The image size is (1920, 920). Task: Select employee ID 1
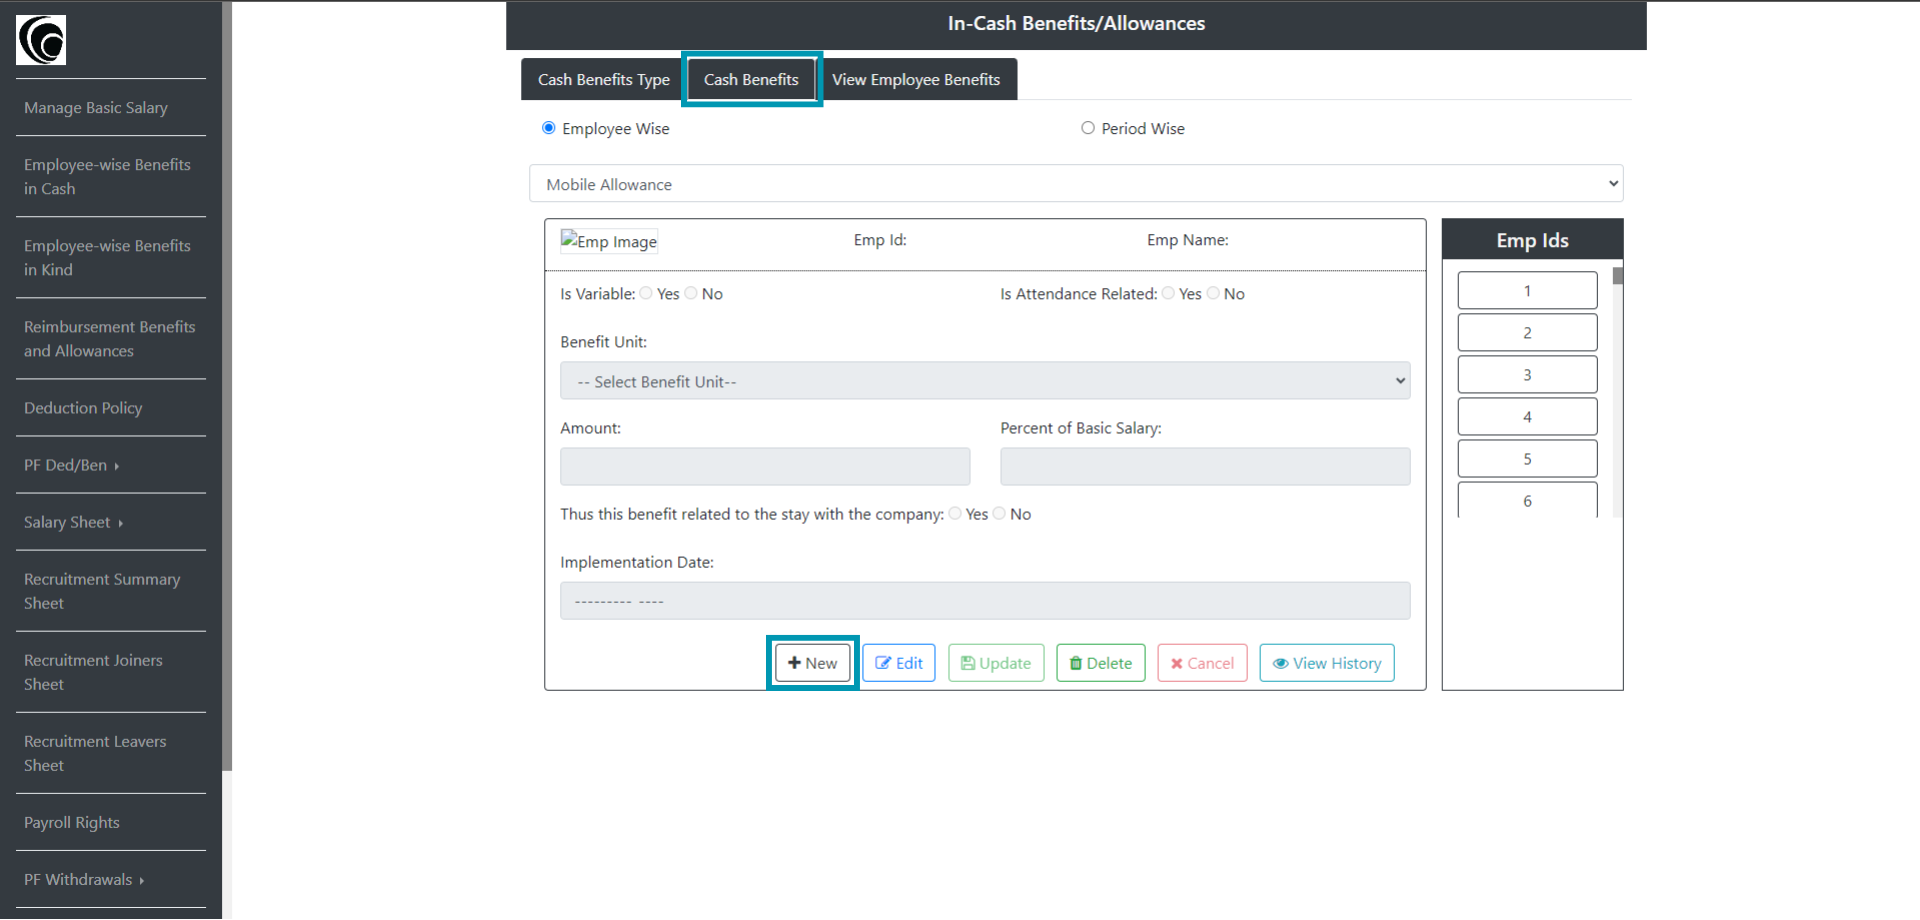pos(1527,291)
